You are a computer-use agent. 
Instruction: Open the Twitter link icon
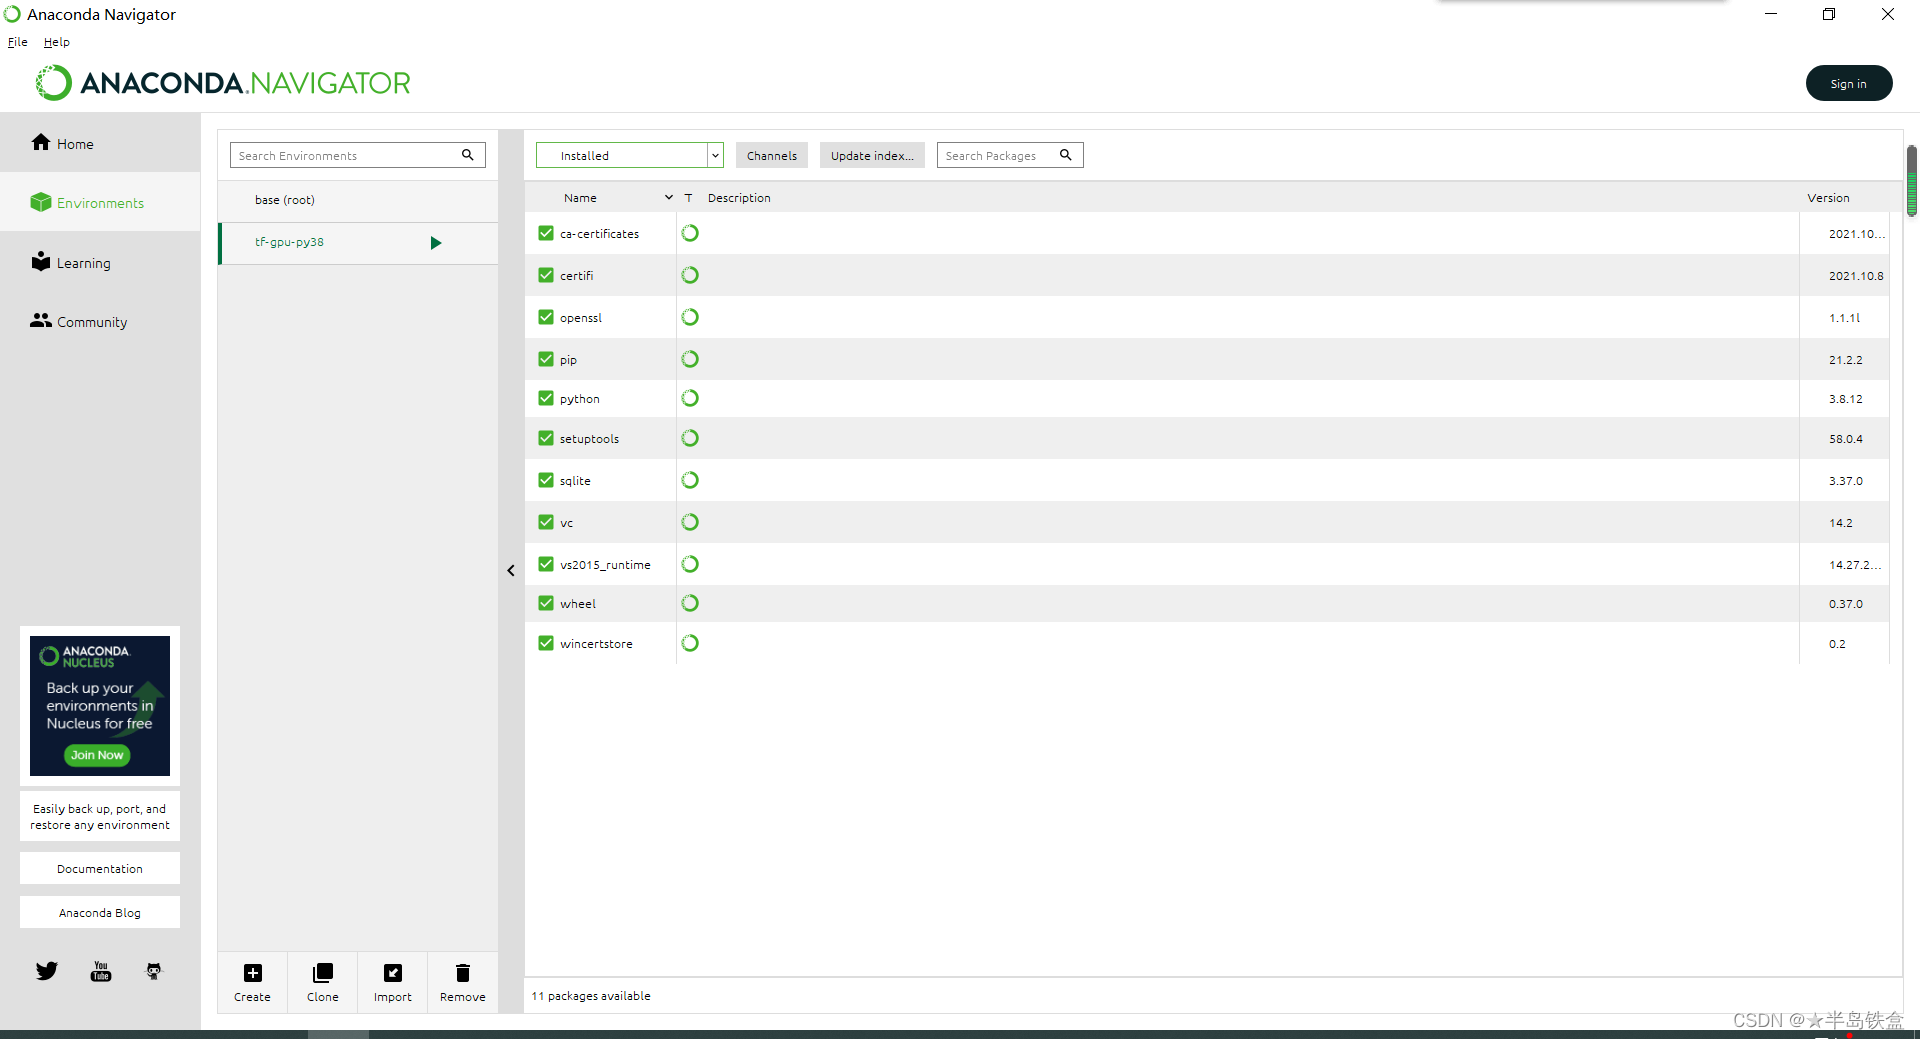click(47, 971)
